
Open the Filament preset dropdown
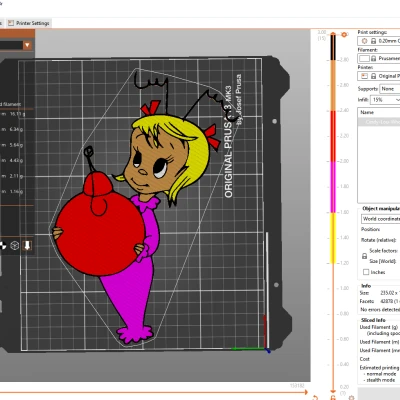point(379,58)
